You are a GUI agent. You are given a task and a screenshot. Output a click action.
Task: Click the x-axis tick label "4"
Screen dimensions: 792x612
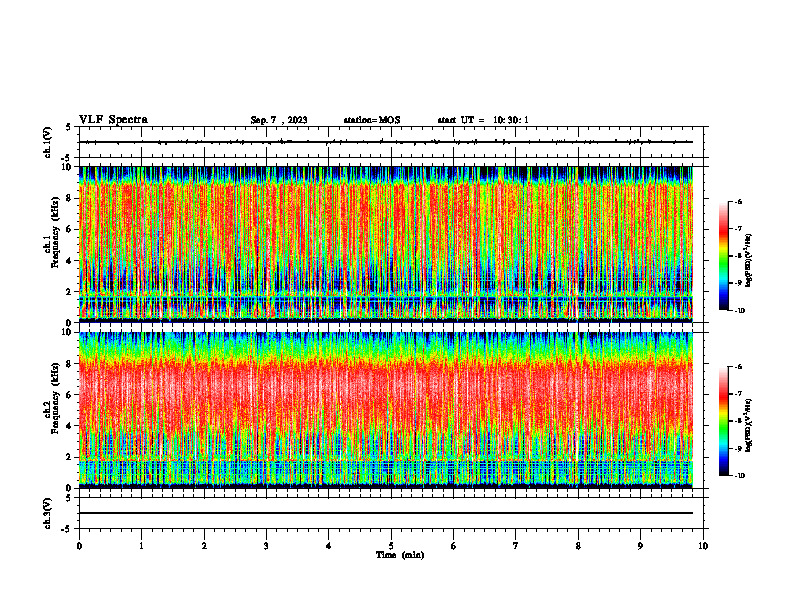click(329, 546)
